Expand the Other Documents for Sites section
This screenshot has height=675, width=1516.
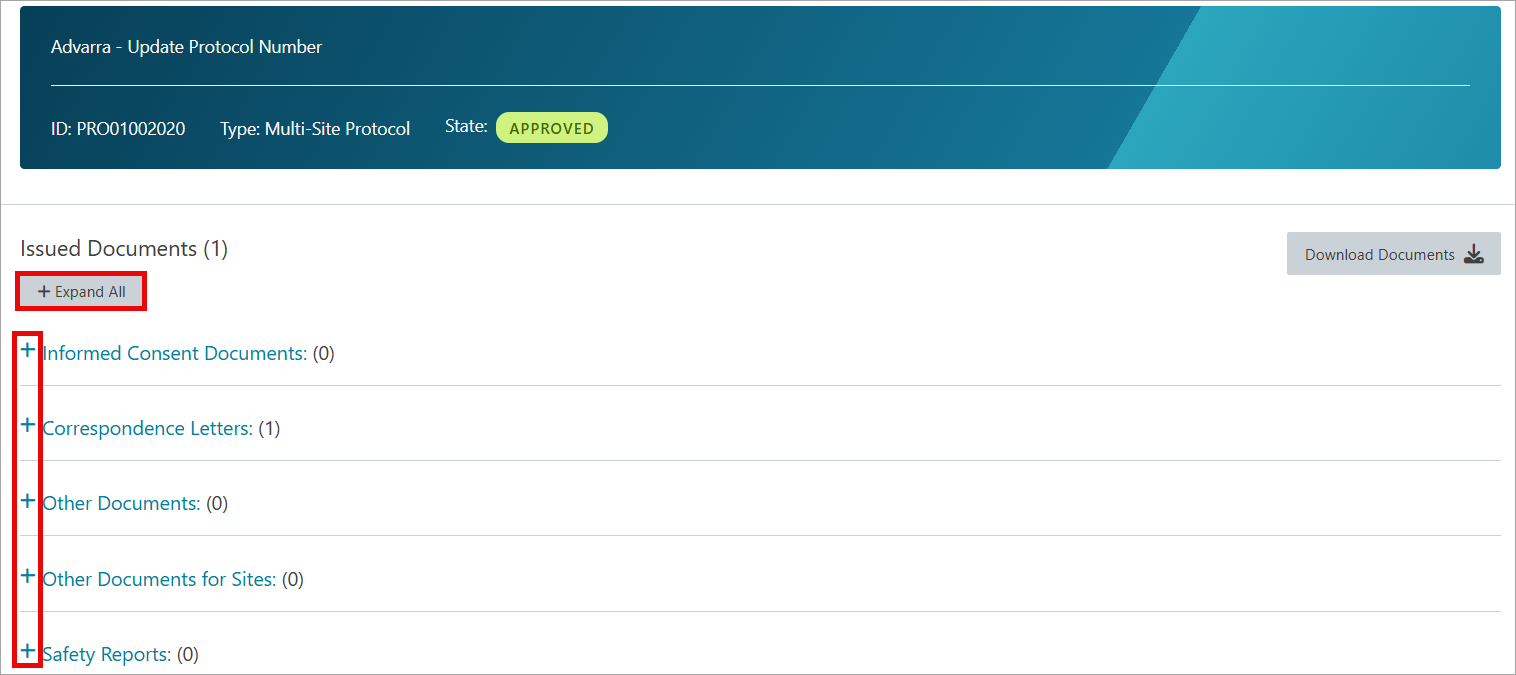tap(28, 576)
